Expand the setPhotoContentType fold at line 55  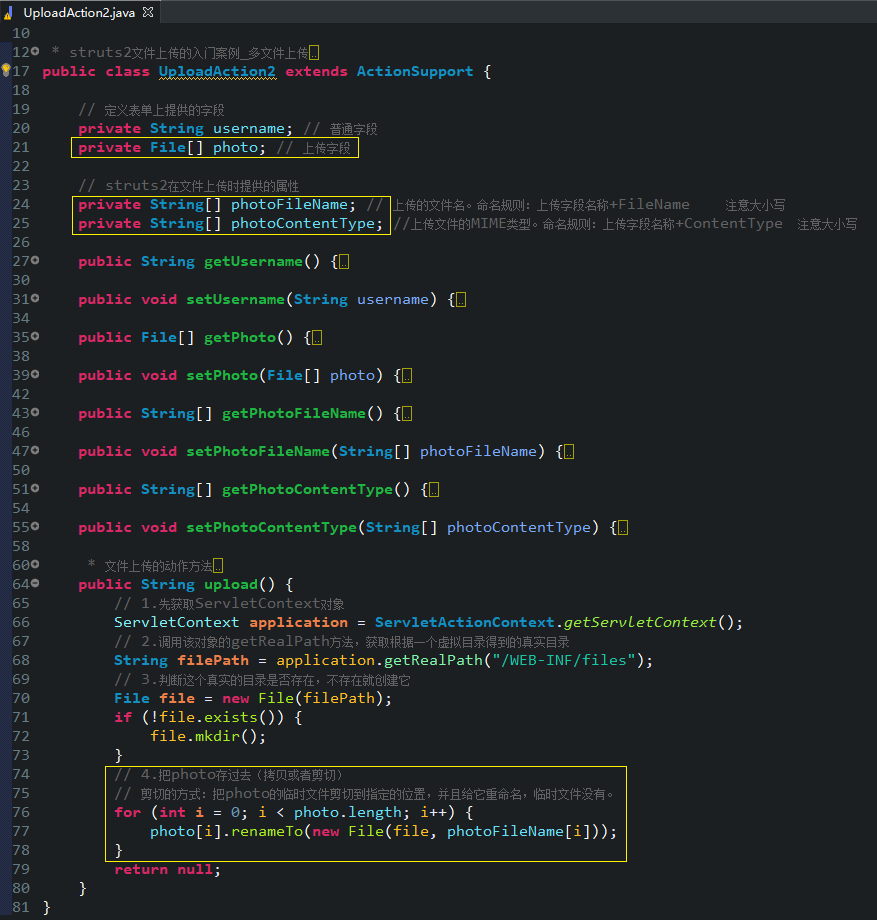[35, 526]
